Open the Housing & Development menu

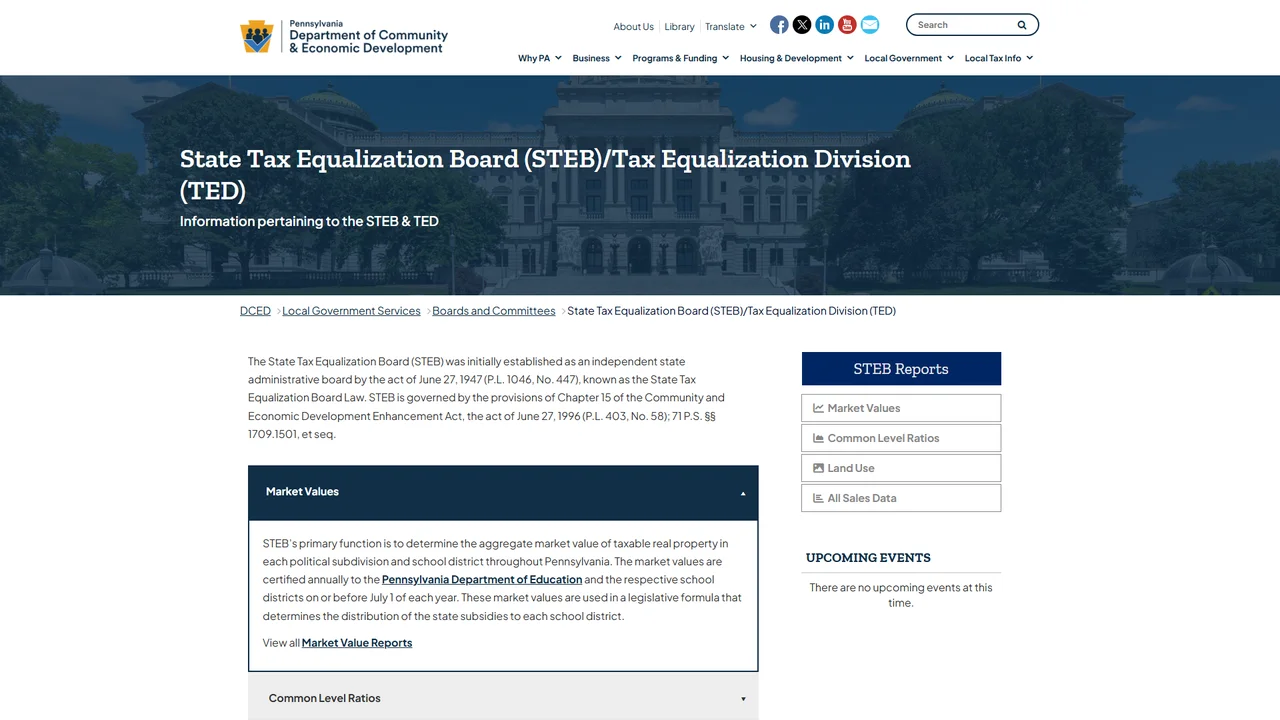click(x=797, y=58)
